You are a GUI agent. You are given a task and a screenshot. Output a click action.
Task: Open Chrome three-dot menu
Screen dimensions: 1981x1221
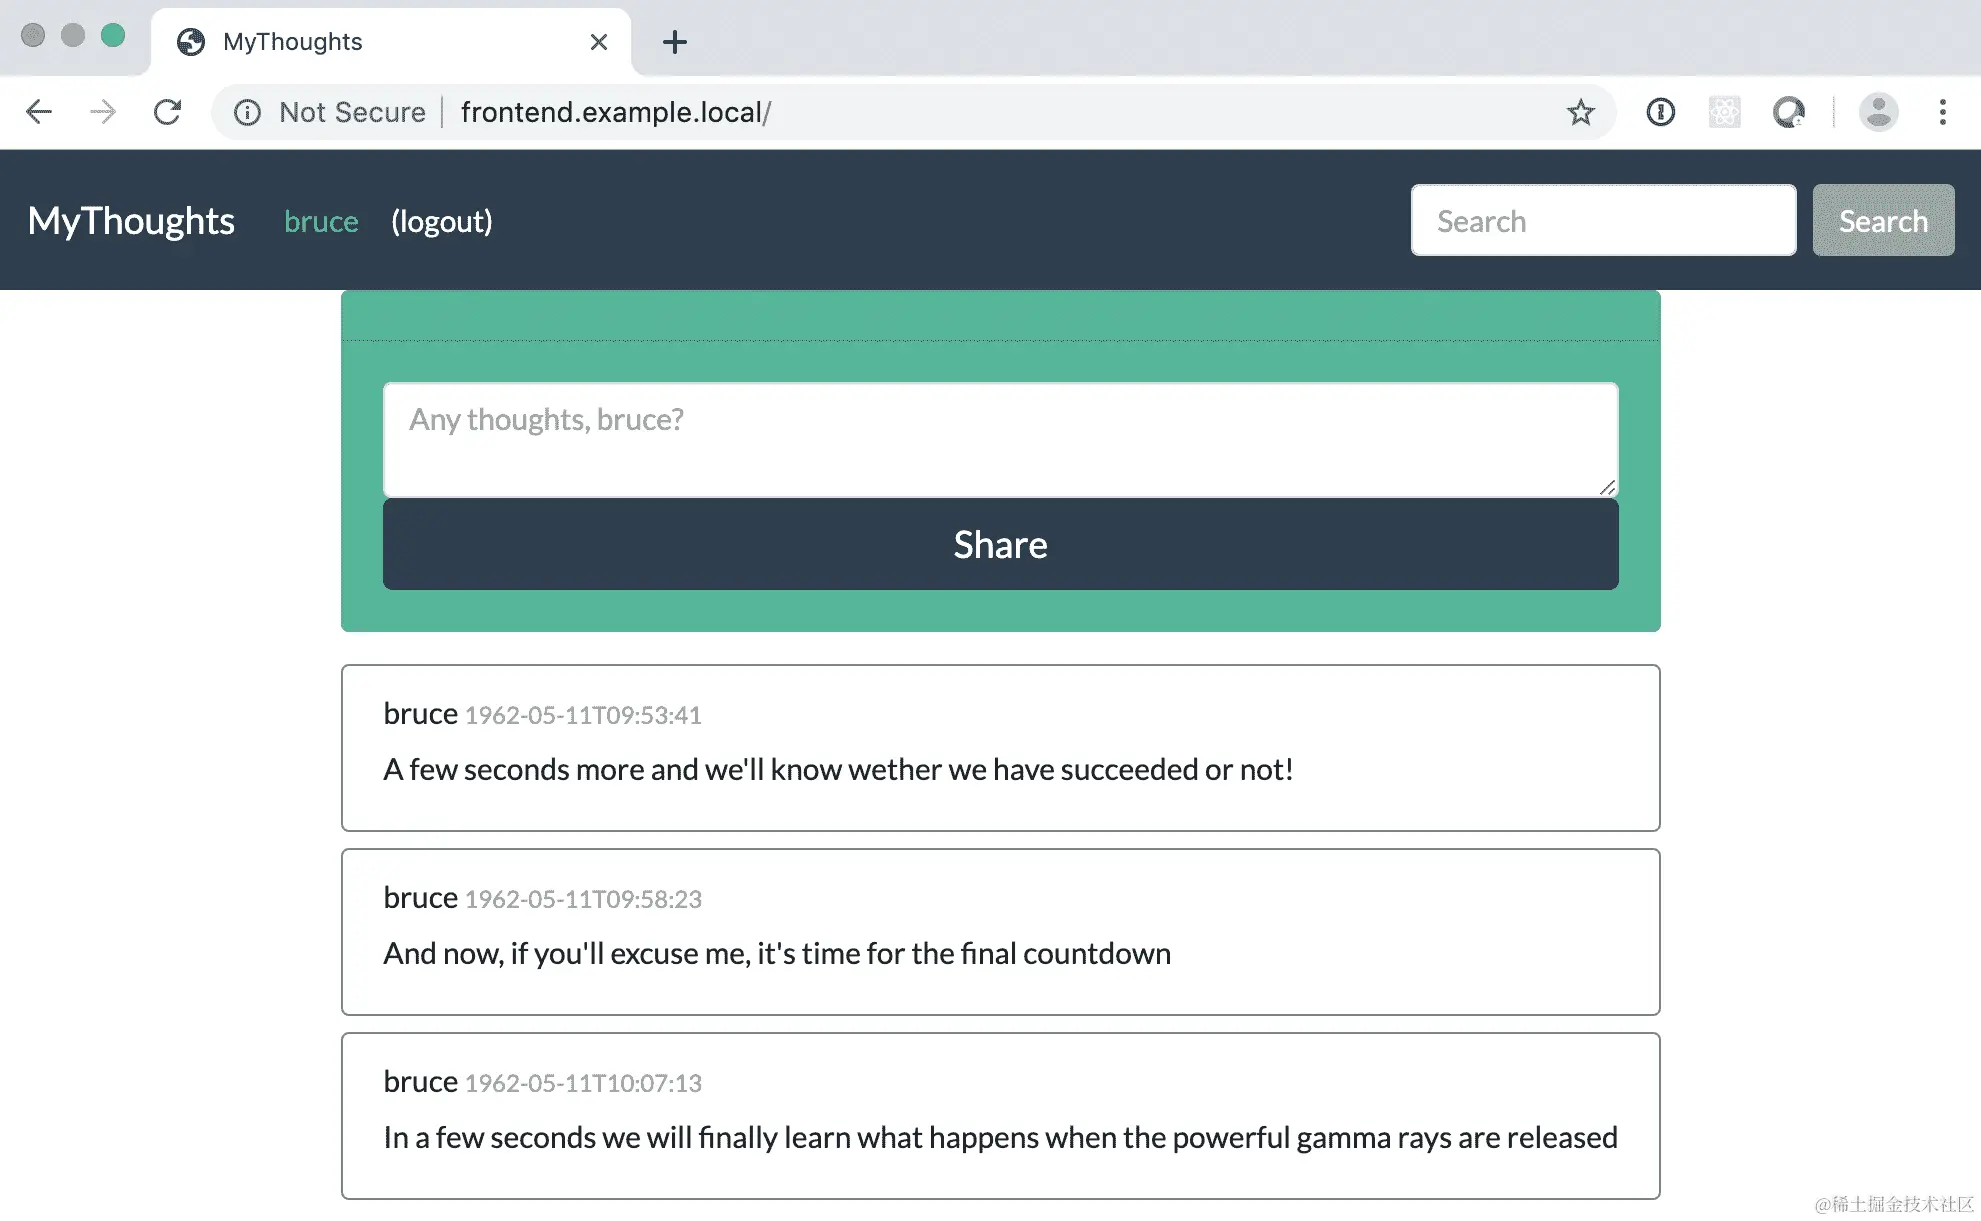pyautogui.click(x=1942, y=112)
